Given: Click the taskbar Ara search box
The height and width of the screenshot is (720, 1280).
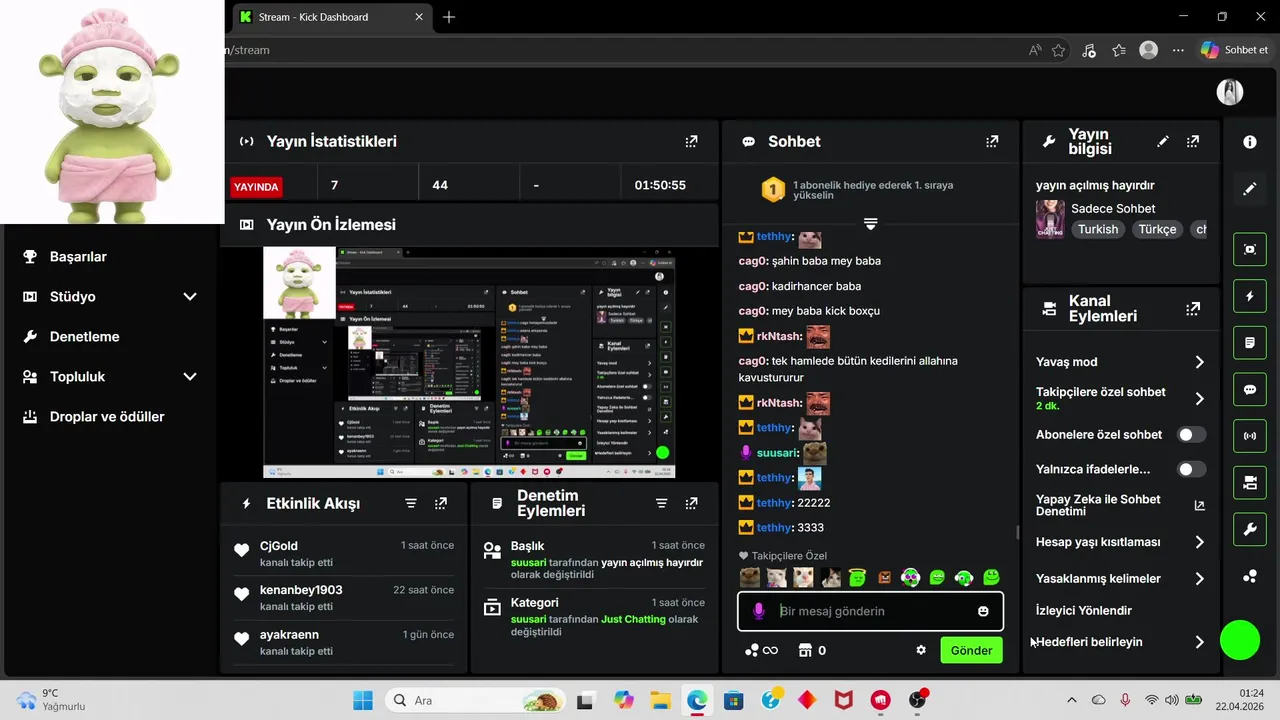Looking at the screenshot, I should 474,700.
